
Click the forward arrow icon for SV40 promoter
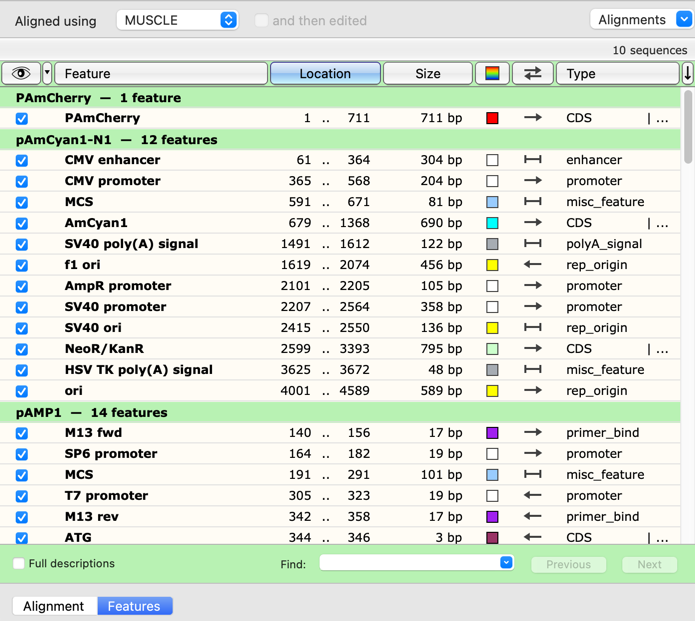(532, 307)
